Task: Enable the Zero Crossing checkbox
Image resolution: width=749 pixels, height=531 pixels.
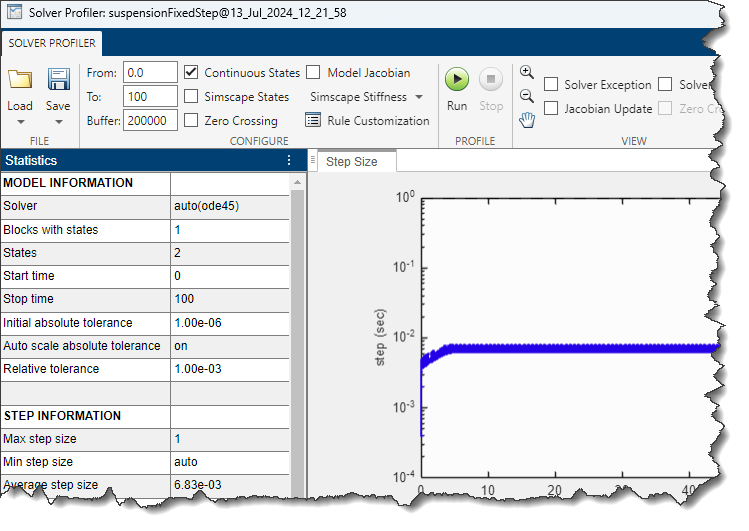Action: coord(192,121)
